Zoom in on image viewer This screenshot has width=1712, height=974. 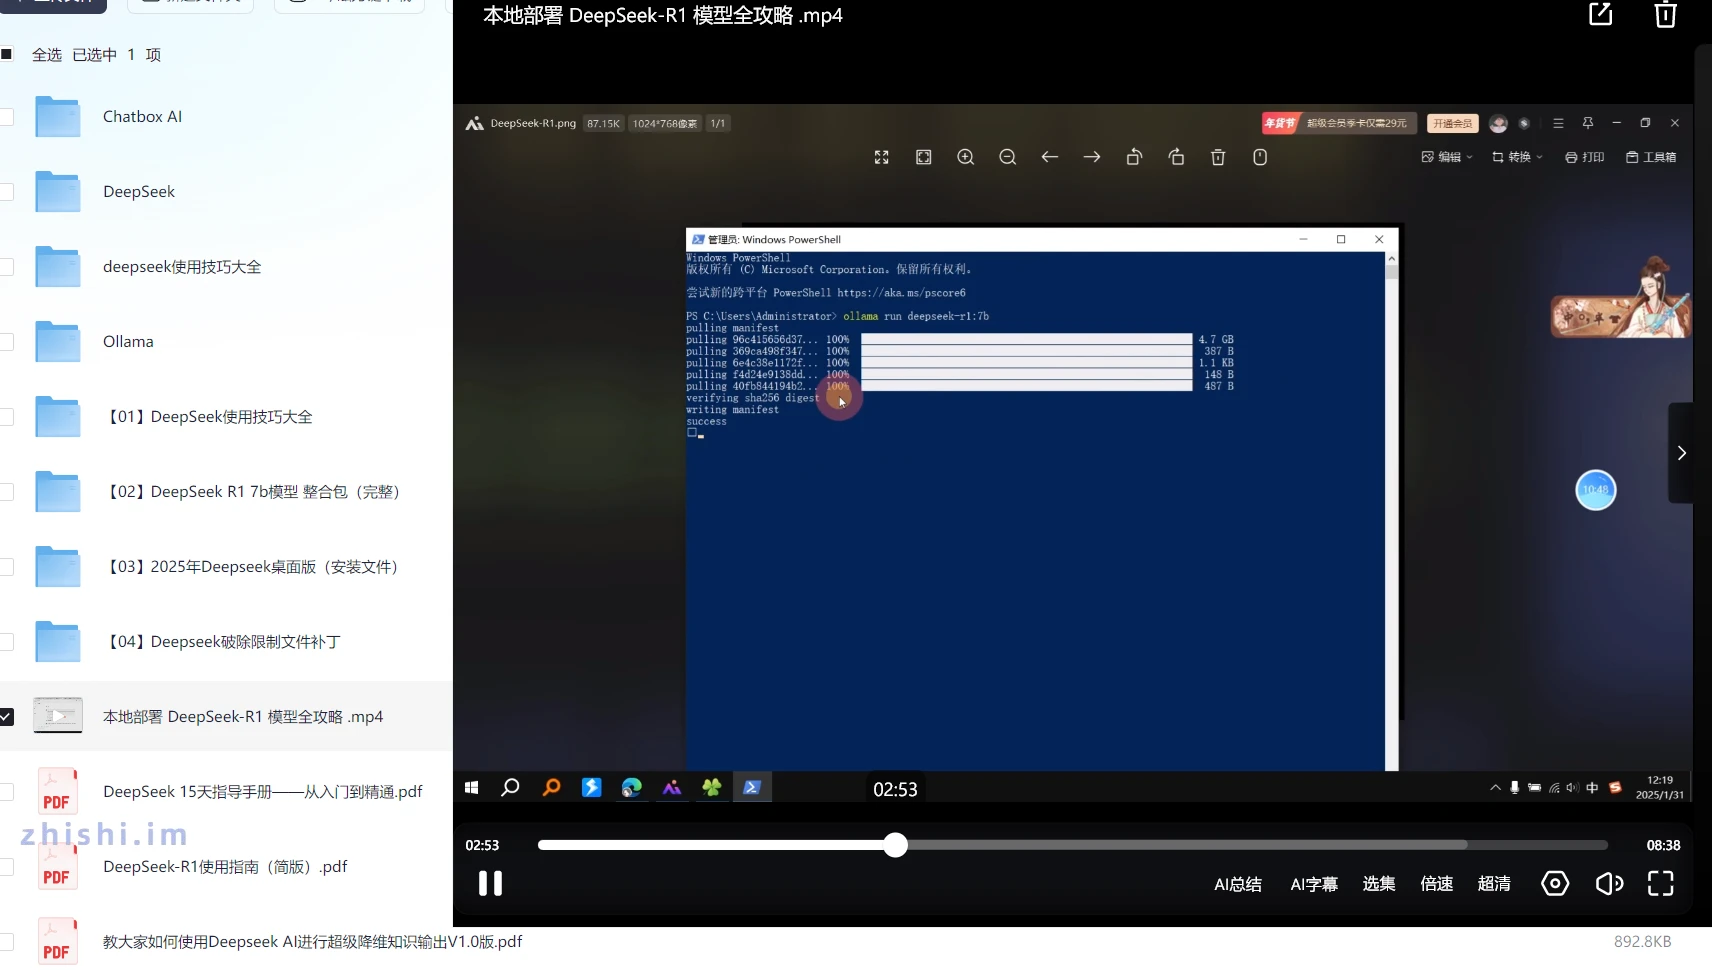click(x=965, y=157)
